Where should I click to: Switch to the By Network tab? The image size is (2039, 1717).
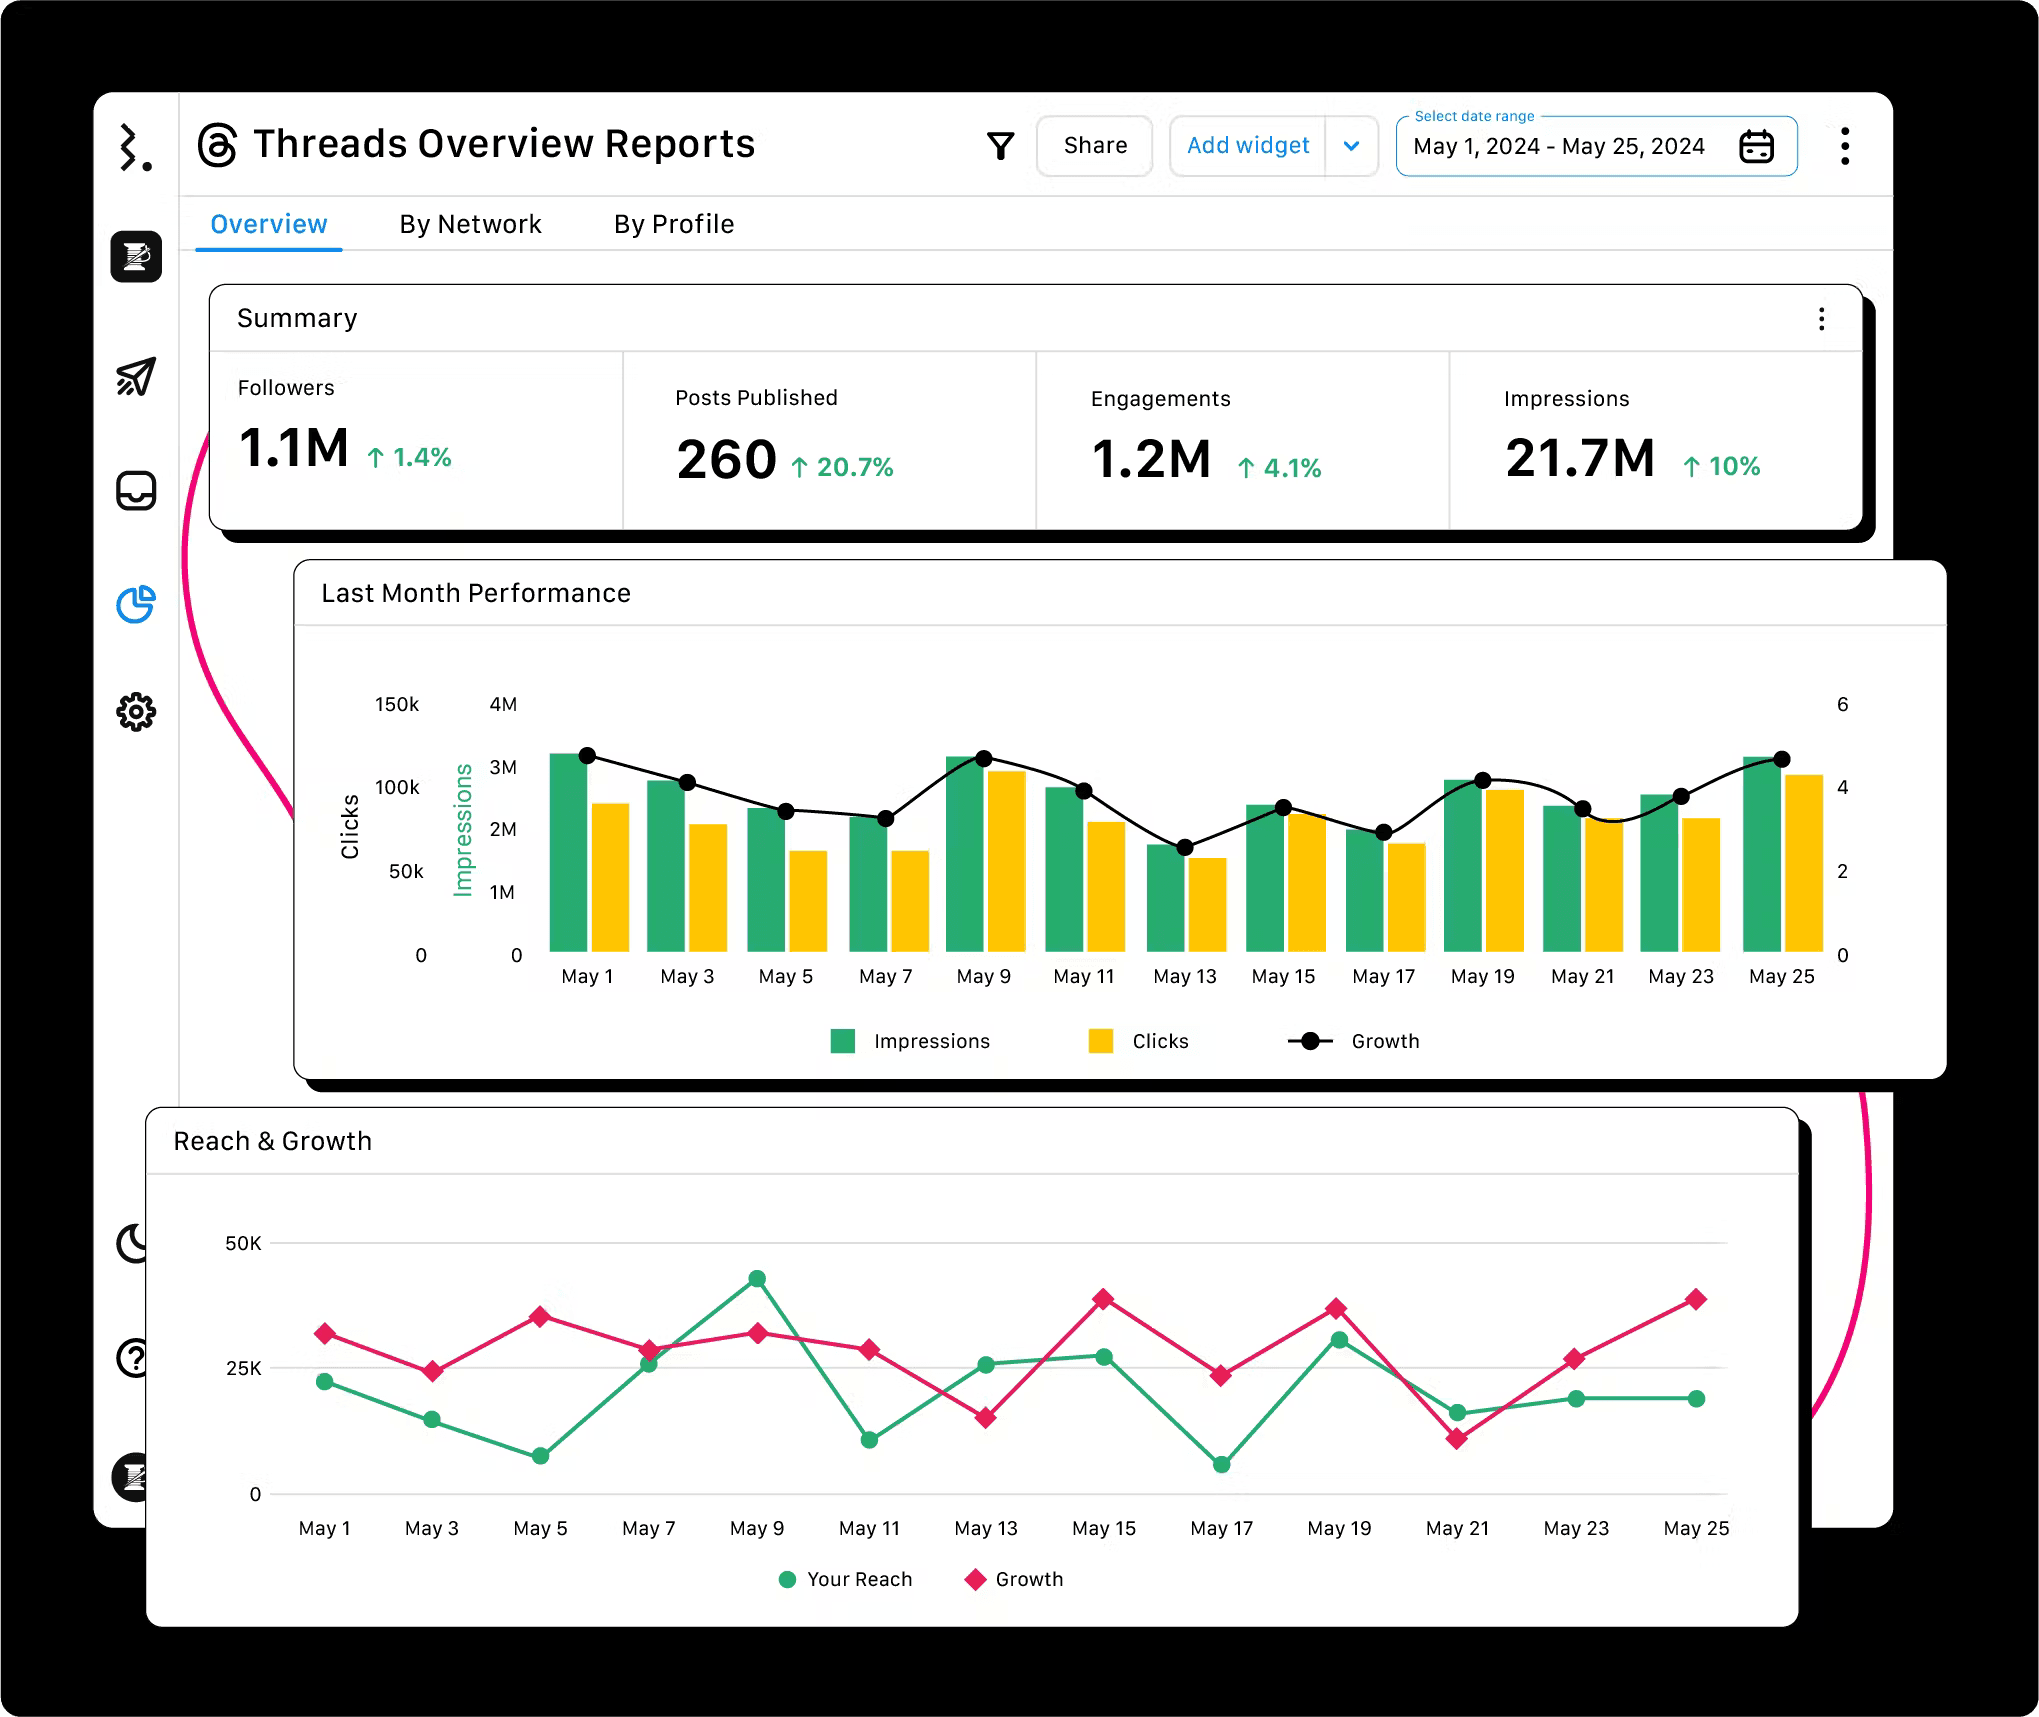pyautogui.click(x=470, y=224)
